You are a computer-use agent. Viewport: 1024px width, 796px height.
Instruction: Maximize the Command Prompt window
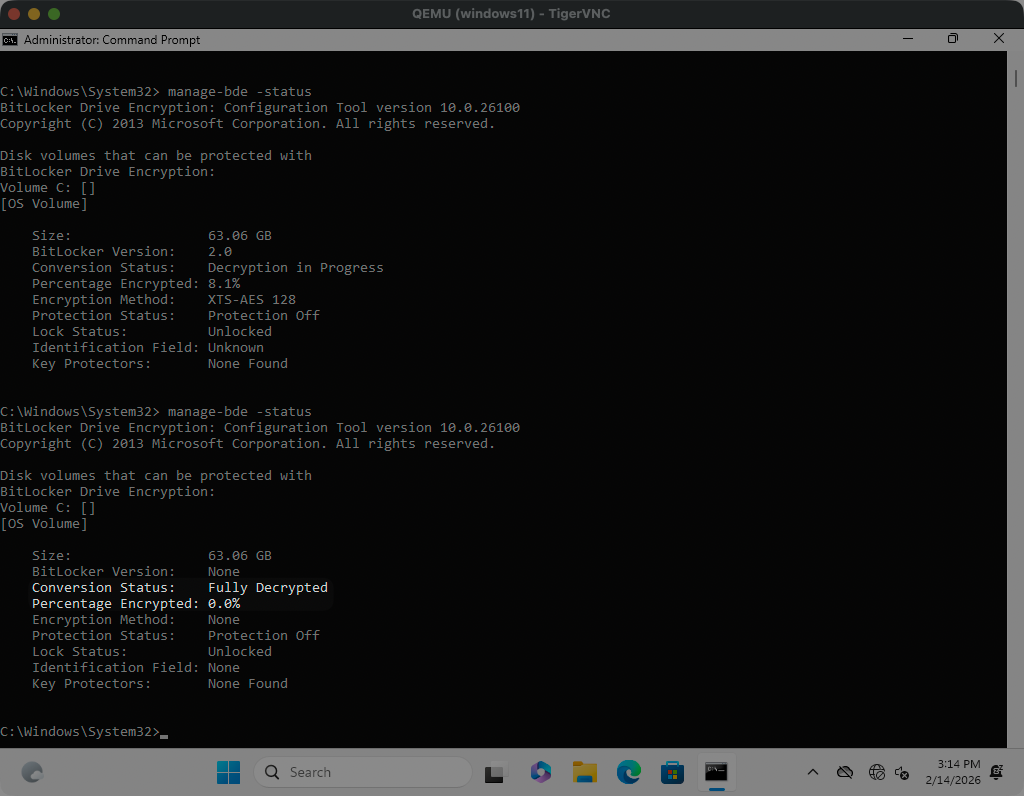[x=953, y=39]
